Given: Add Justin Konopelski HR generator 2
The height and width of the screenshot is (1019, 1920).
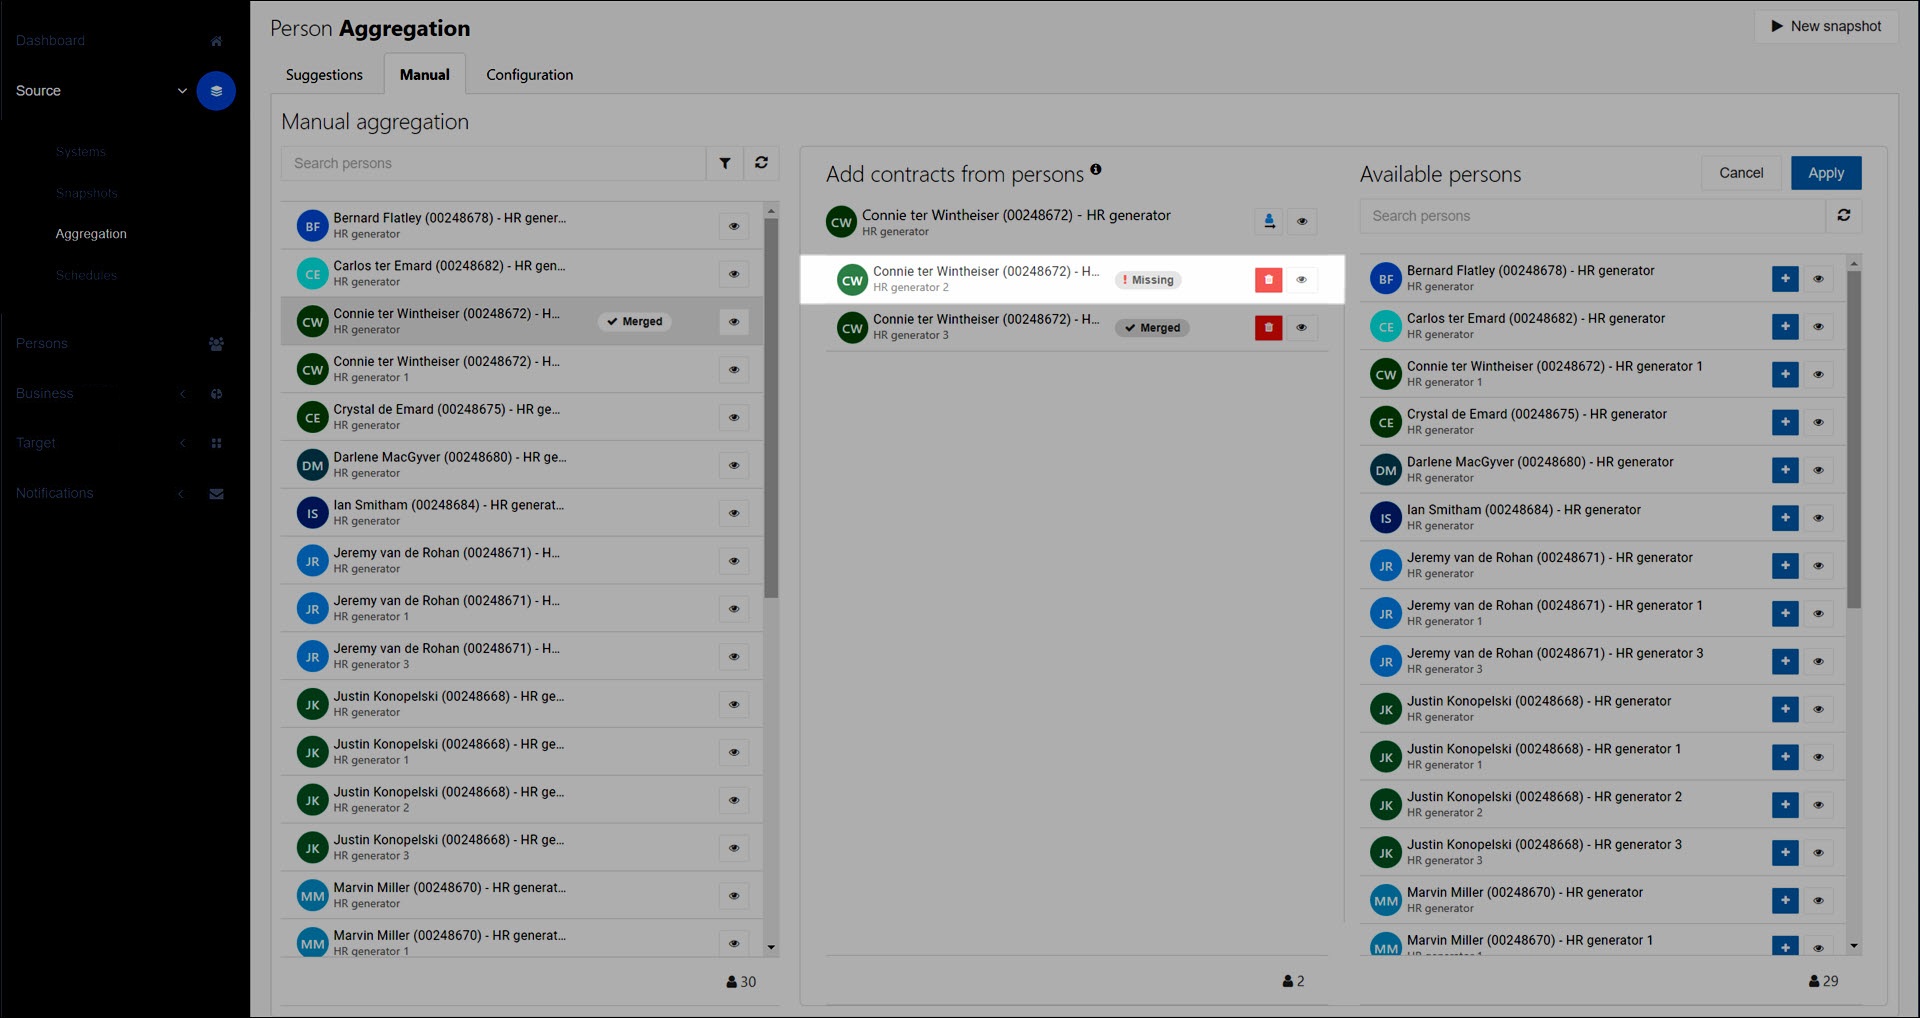Looking at the screenshot, I should 1785,805.
